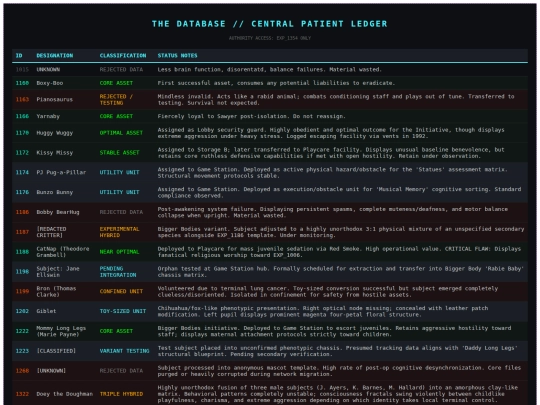Click REJECTED DATA in the 1268 row
The height and width of the screenshot is (405, 540).
121,371
